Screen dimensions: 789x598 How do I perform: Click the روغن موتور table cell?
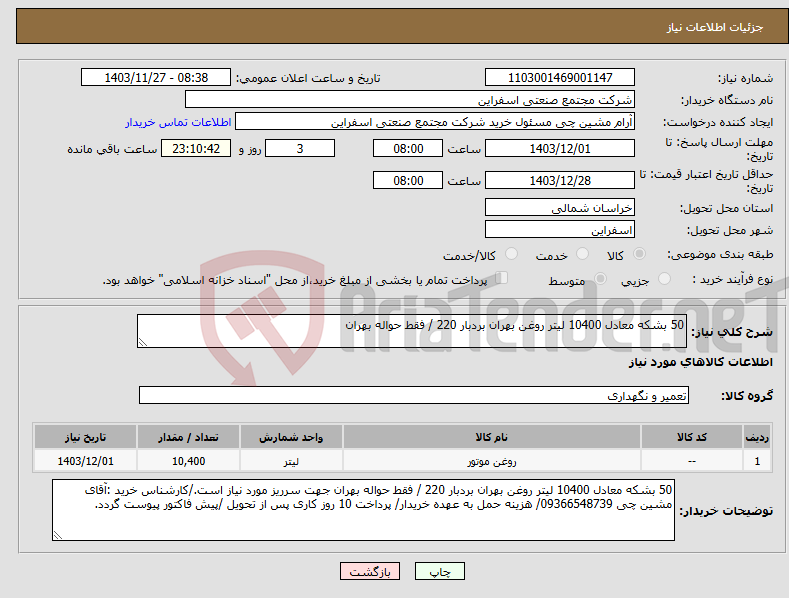coord(492,461)
